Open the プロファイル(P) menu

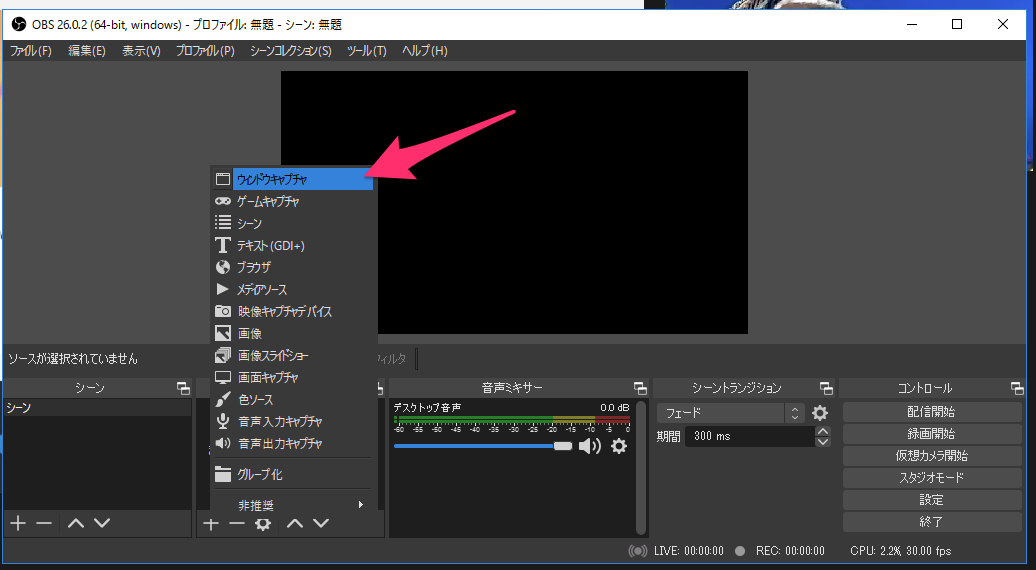[205, 51]
